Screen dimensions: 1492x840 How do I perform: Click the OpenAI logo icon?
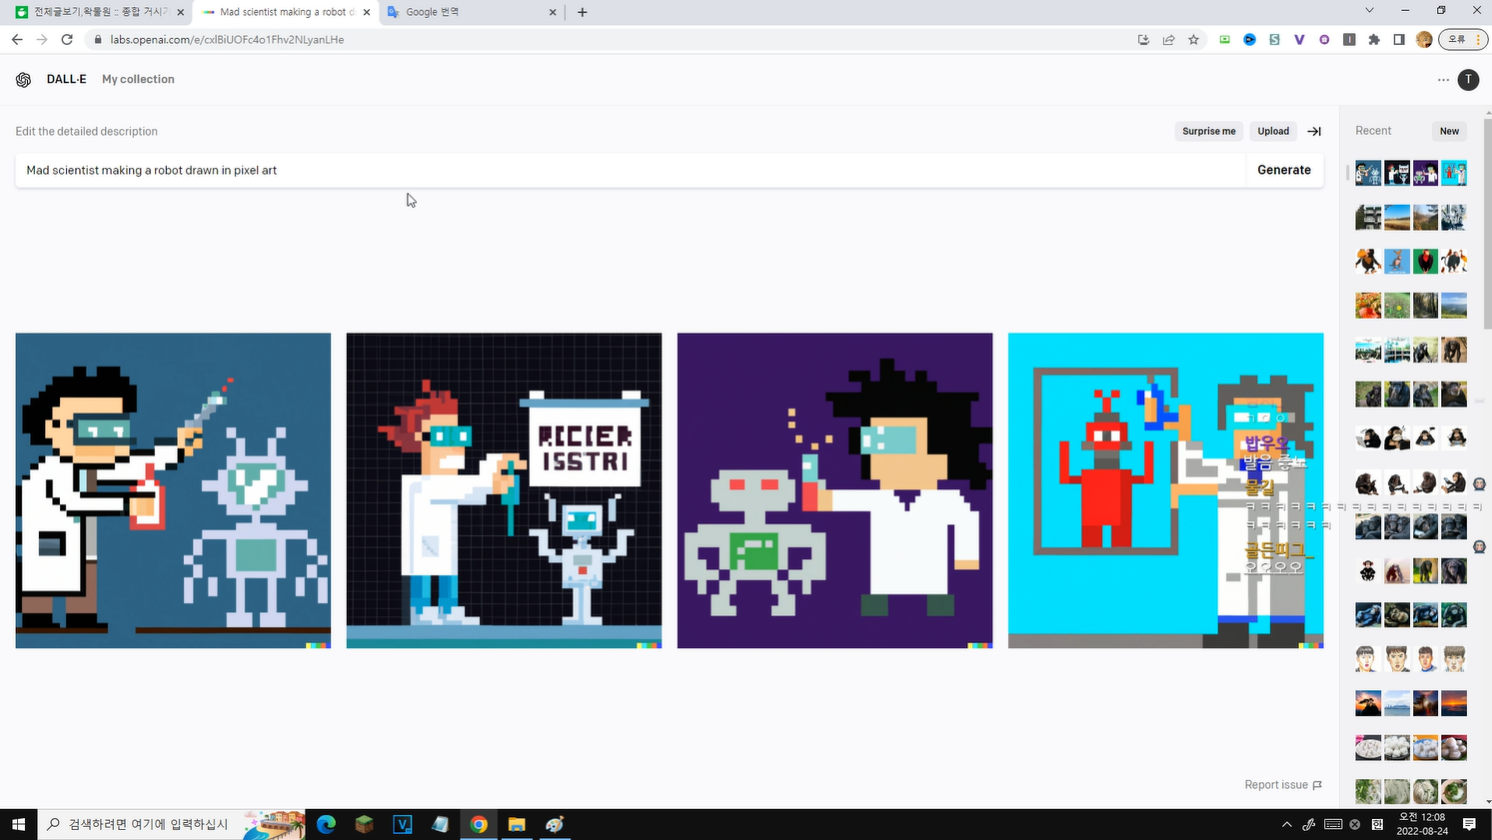[x=23, y=80]
